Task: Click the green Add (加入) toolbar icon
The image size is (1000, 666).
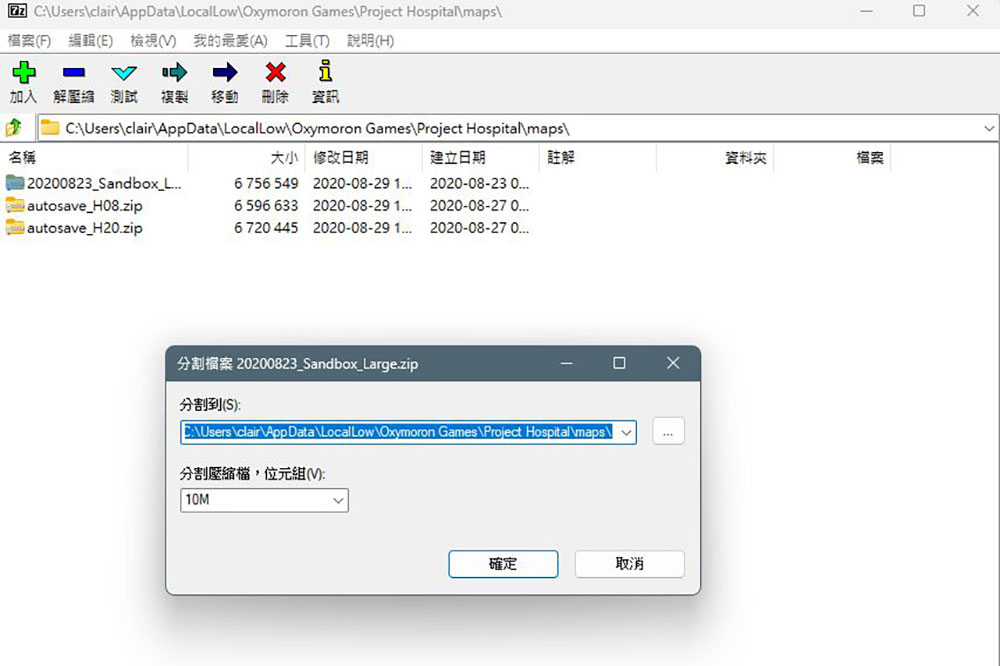Action: point(23,73)
